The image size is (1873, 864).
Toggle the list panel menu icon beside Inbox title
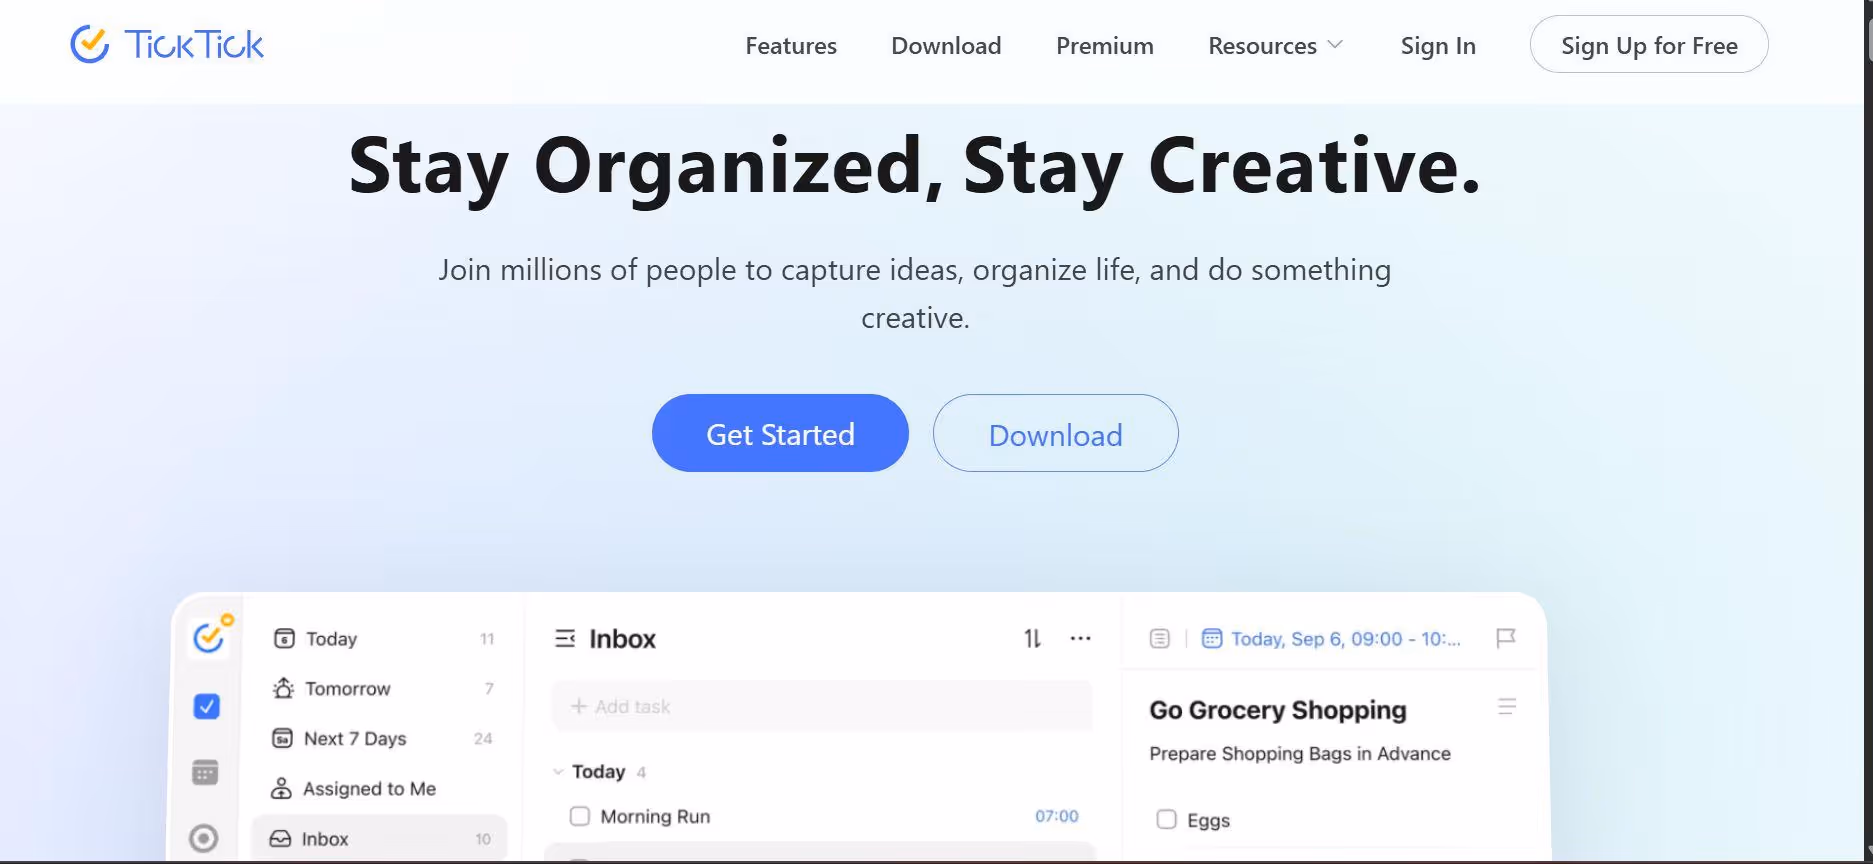click(x=565, y=638)
